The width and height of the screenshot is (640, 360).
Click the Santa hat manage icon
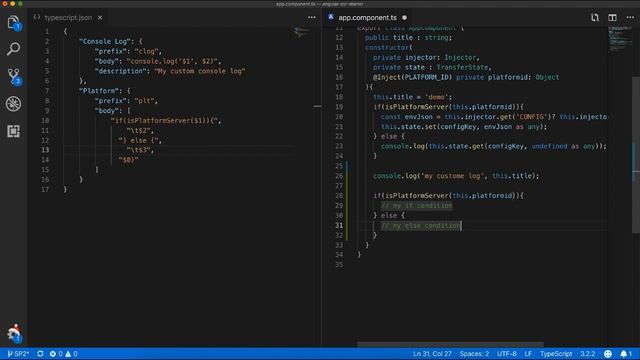coord(14,333)
